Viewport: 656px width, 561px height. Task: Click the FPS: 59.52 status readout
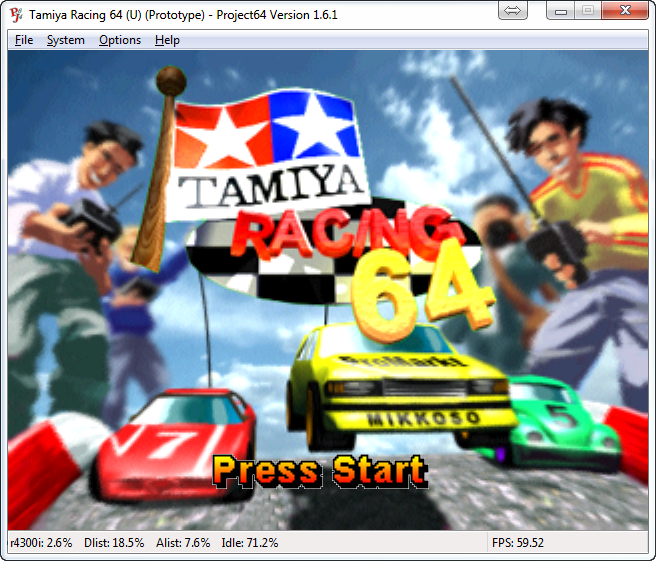[x=518, y=543]
